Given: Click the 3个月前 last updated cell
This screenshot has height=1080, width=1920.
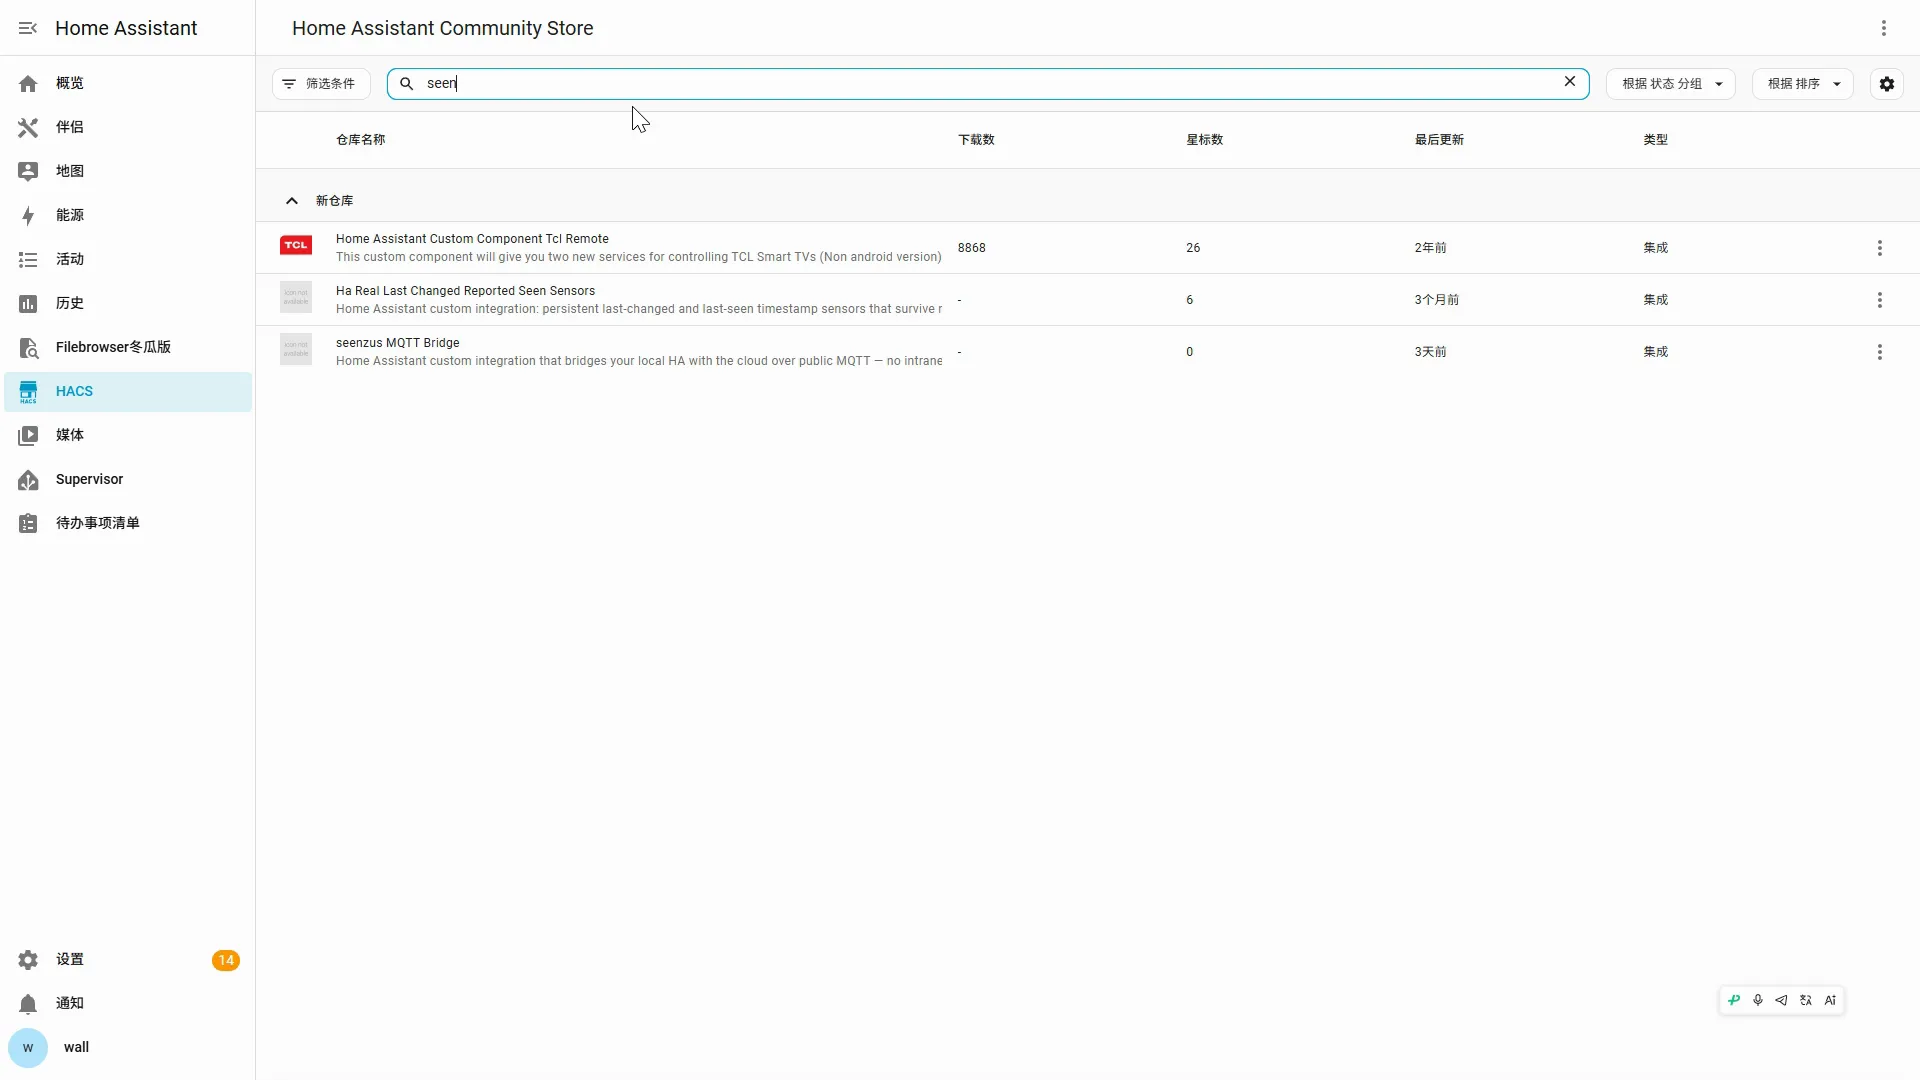Looking at the screenshot, I should pyautogui.click(x=1436, y=300).
